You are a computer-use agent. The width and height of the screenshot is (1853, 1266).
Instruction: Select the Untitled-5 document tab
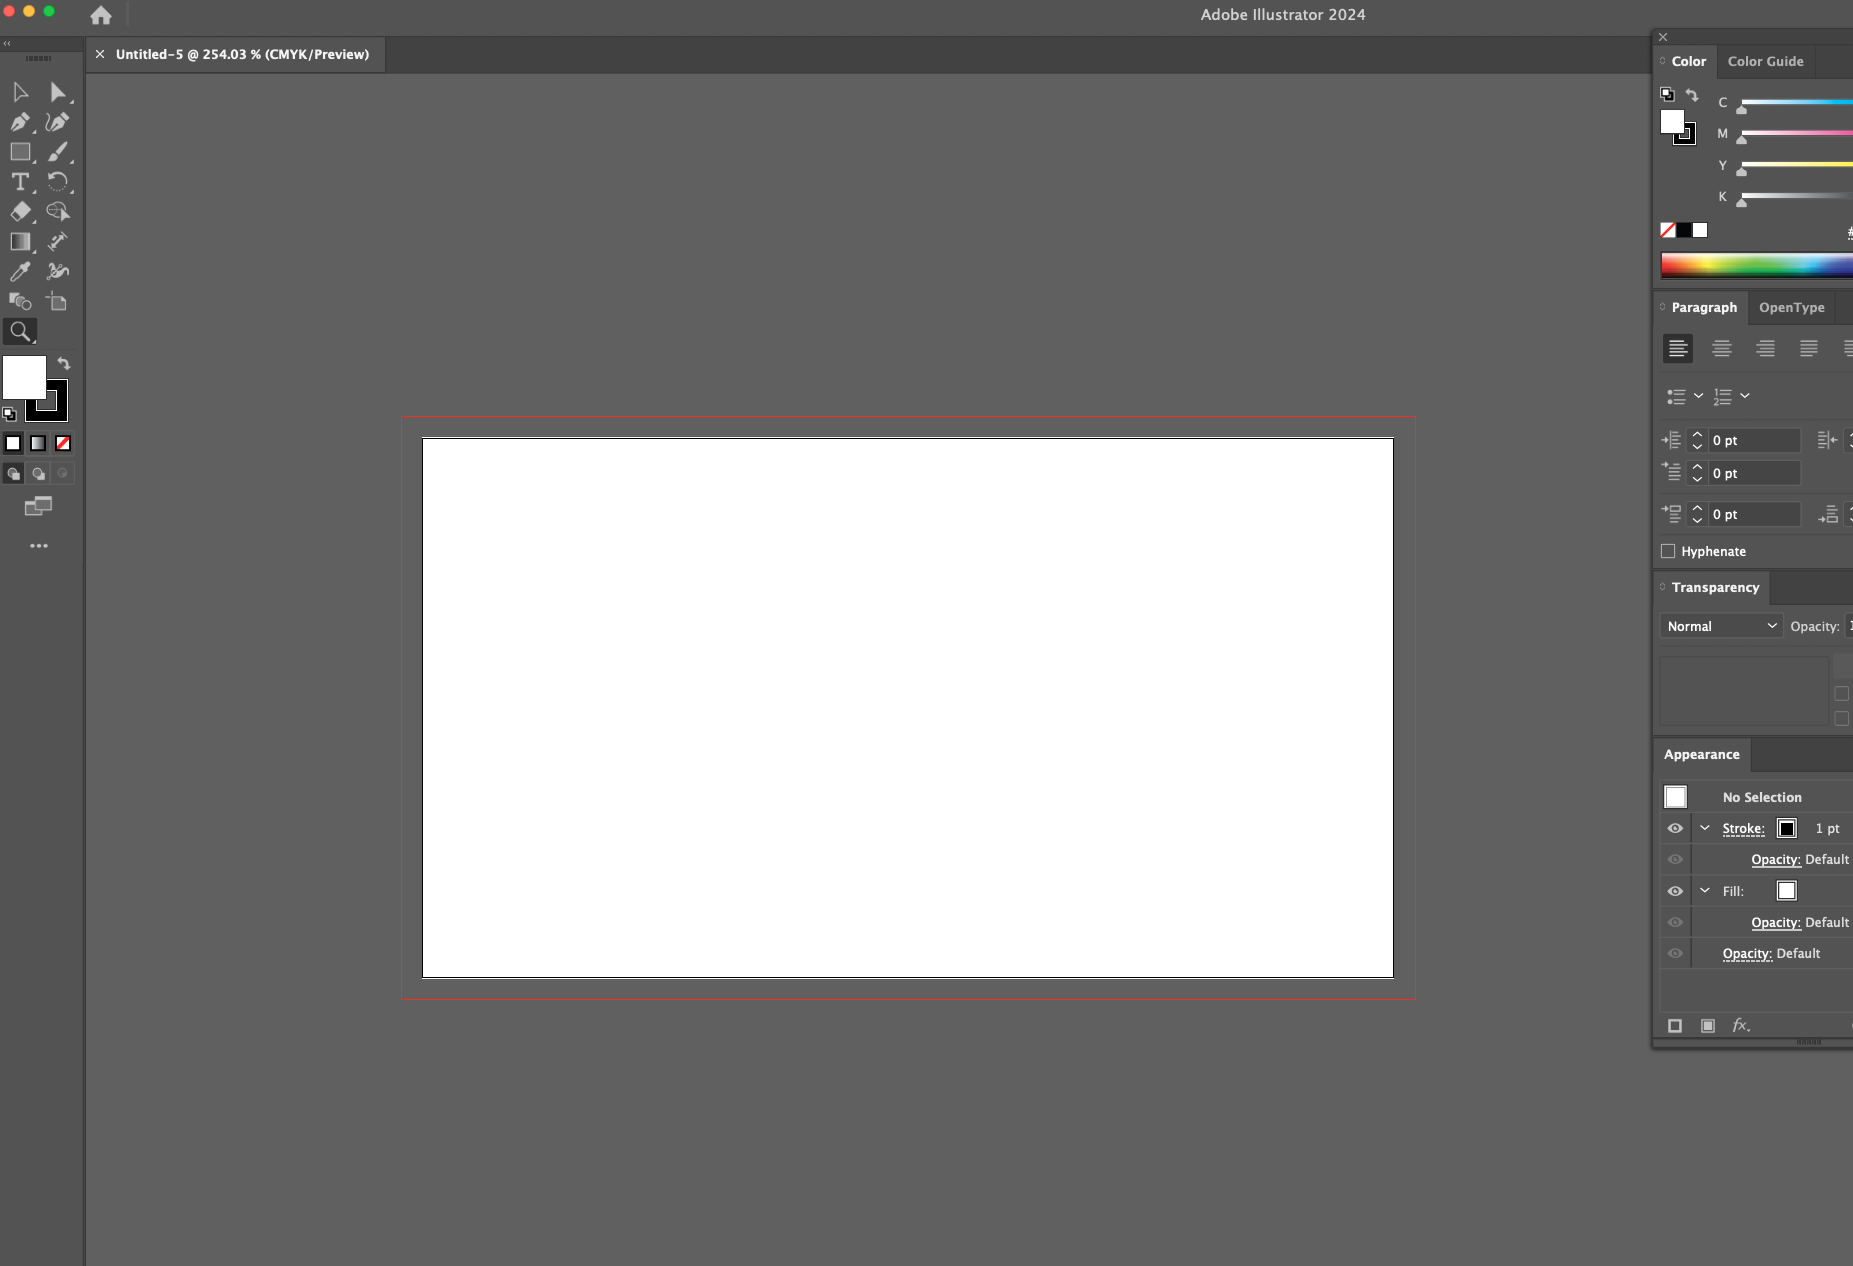pos(242,54)
